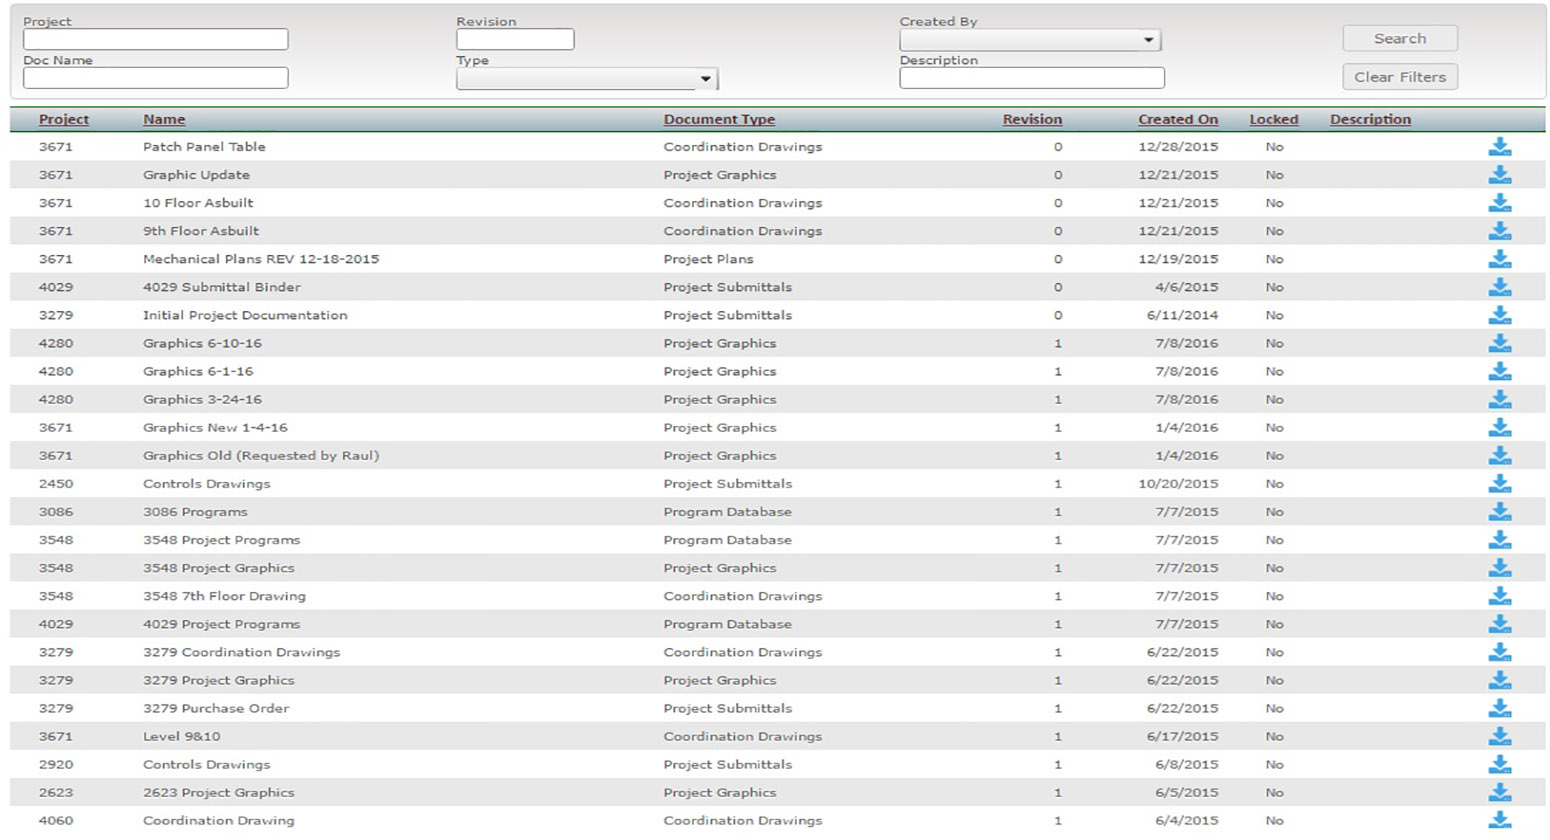This screenshot has width=1550, height=840.
Task: Download the 3086 Programs database file
Action: tap(1499, 512)
